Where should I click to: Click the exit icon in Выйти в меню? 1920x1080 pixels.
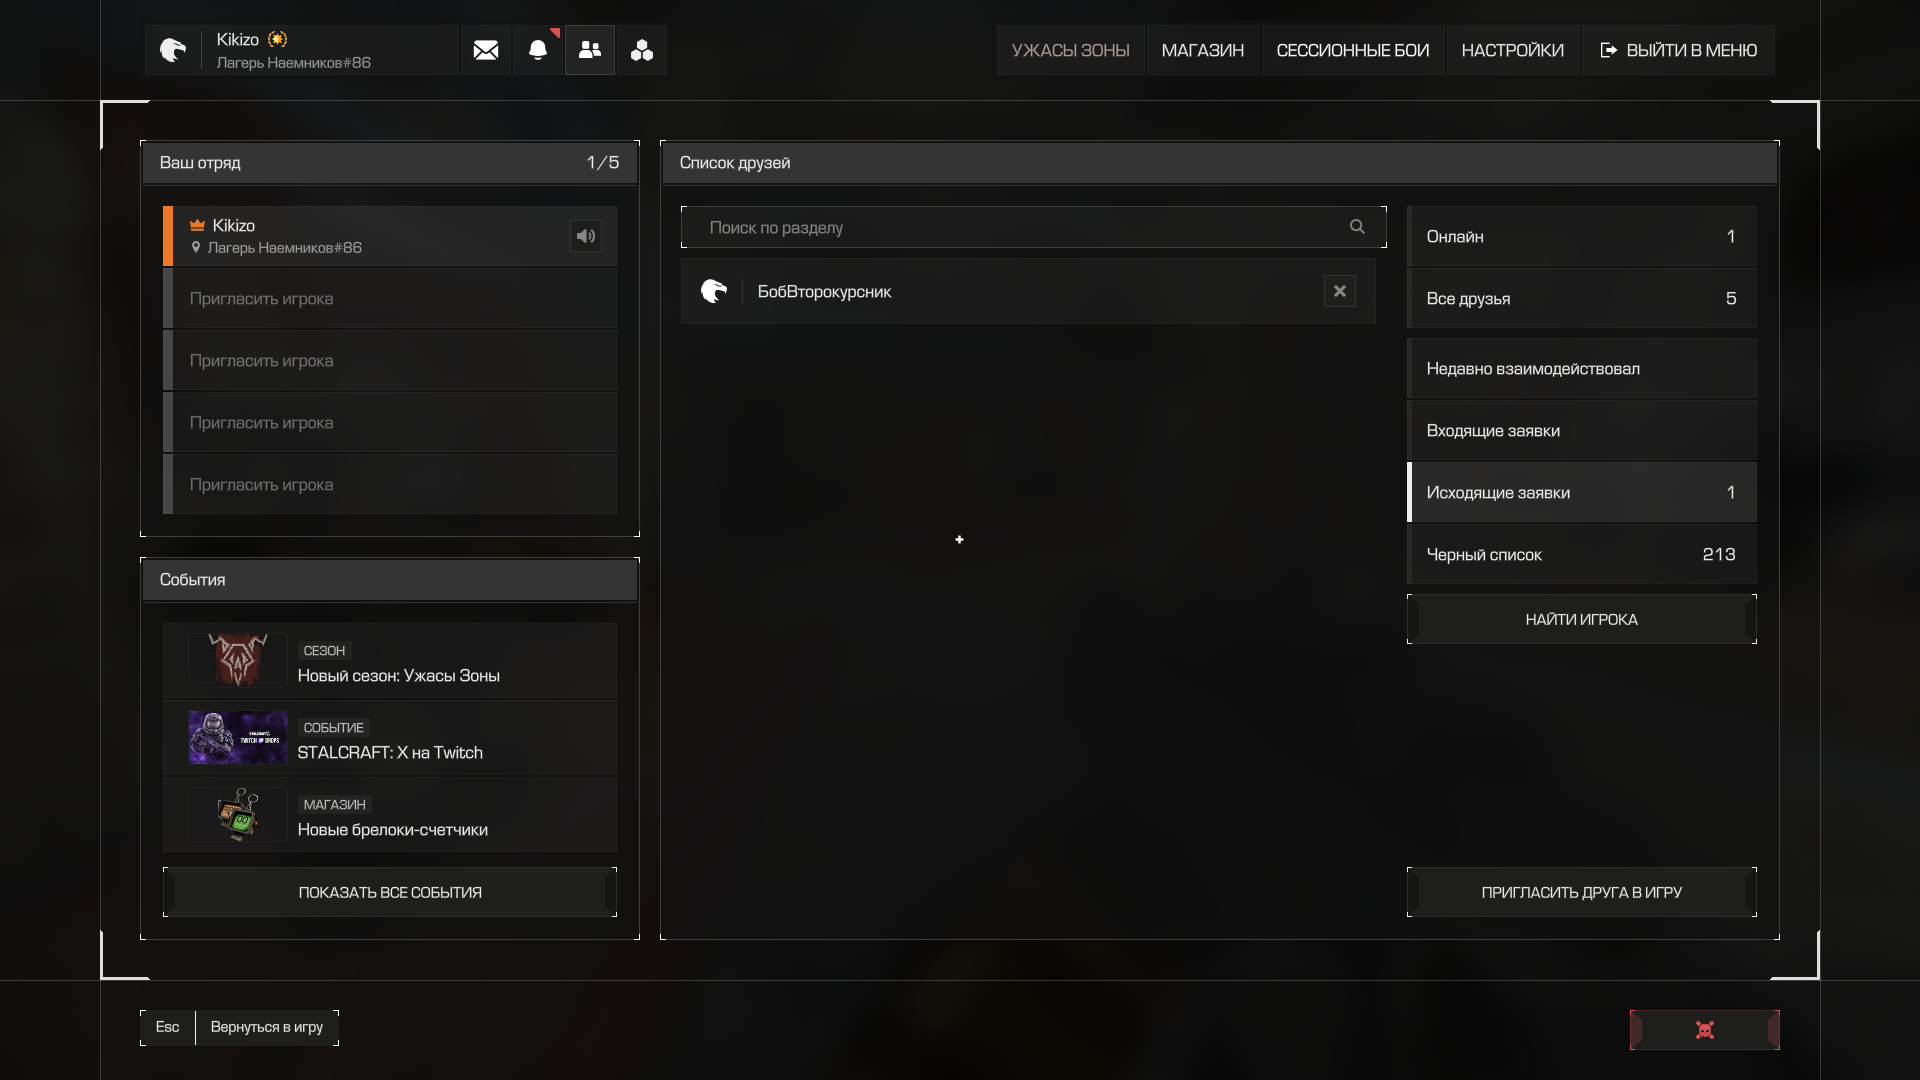tap(1609, 50)
